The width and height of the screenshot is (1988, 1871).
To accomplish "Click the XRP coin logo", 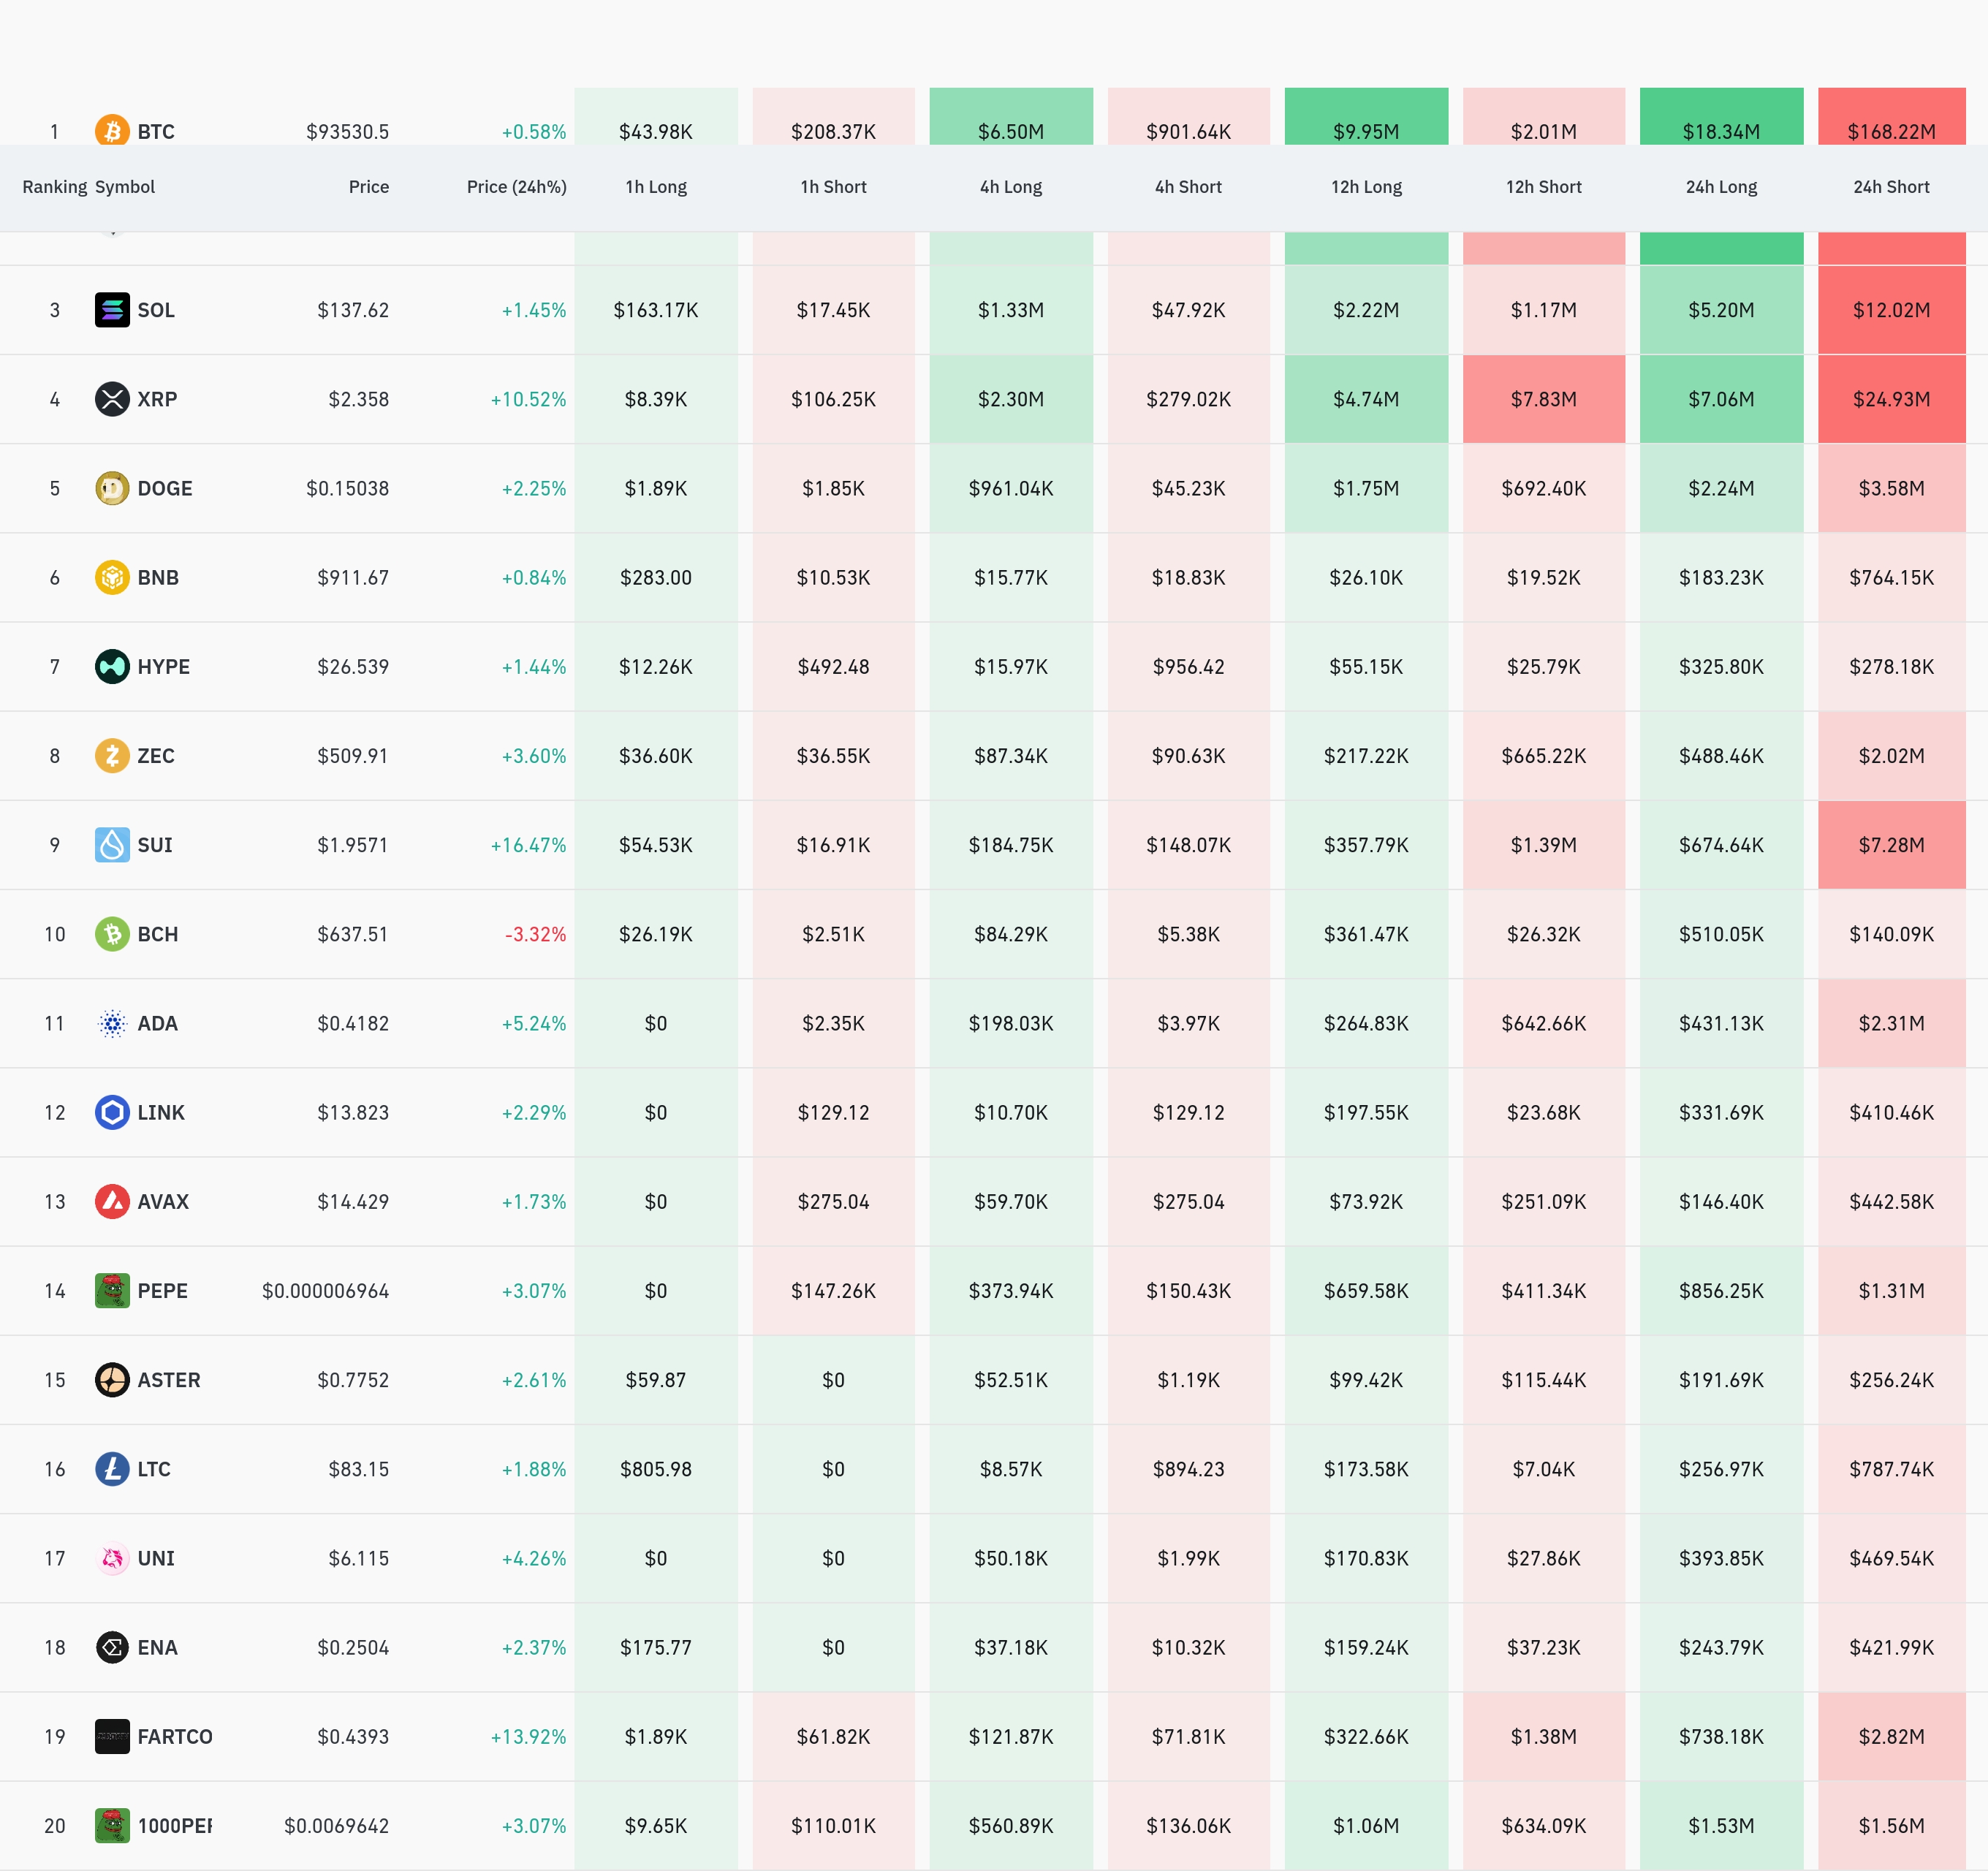I will (x=112, y=399).
